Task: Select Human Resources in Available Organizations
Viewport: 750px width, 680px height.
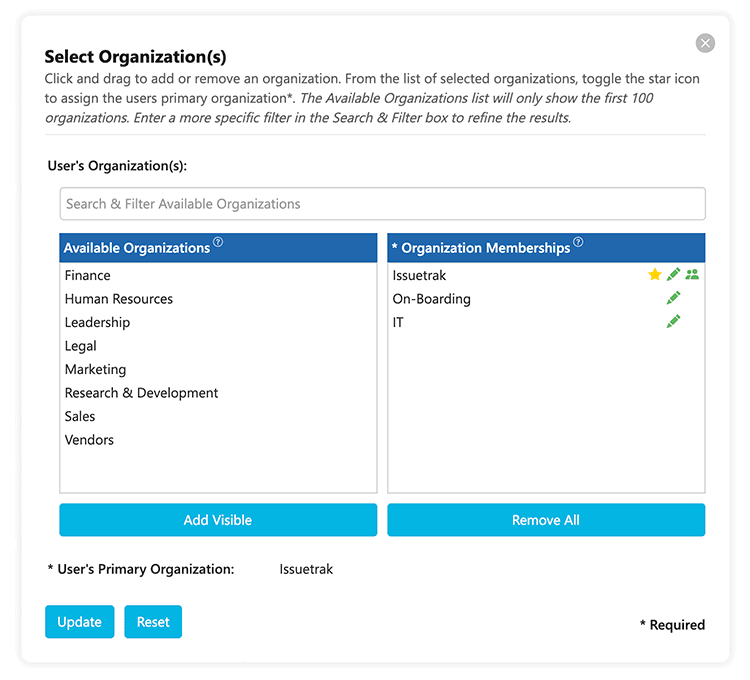Action: [x=218, y=299]
